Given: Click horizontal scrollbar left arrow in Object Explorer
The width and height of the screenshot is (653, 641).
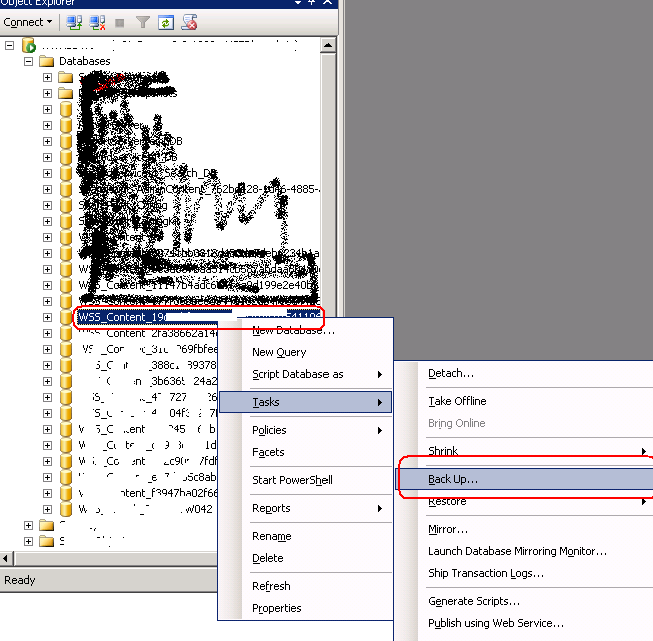Looking at the screenshot, I should [x=5, y=559].
